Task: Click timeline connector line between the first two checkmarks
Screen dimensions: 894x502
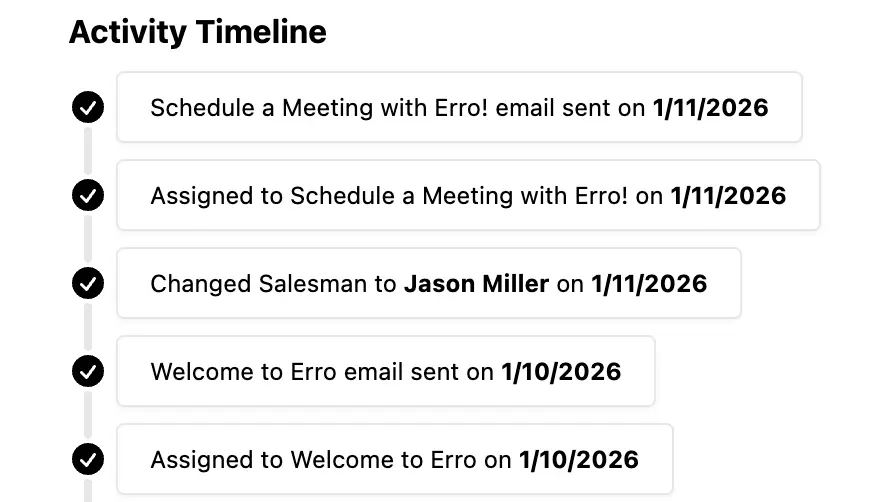Action: [x=88, y=151]
